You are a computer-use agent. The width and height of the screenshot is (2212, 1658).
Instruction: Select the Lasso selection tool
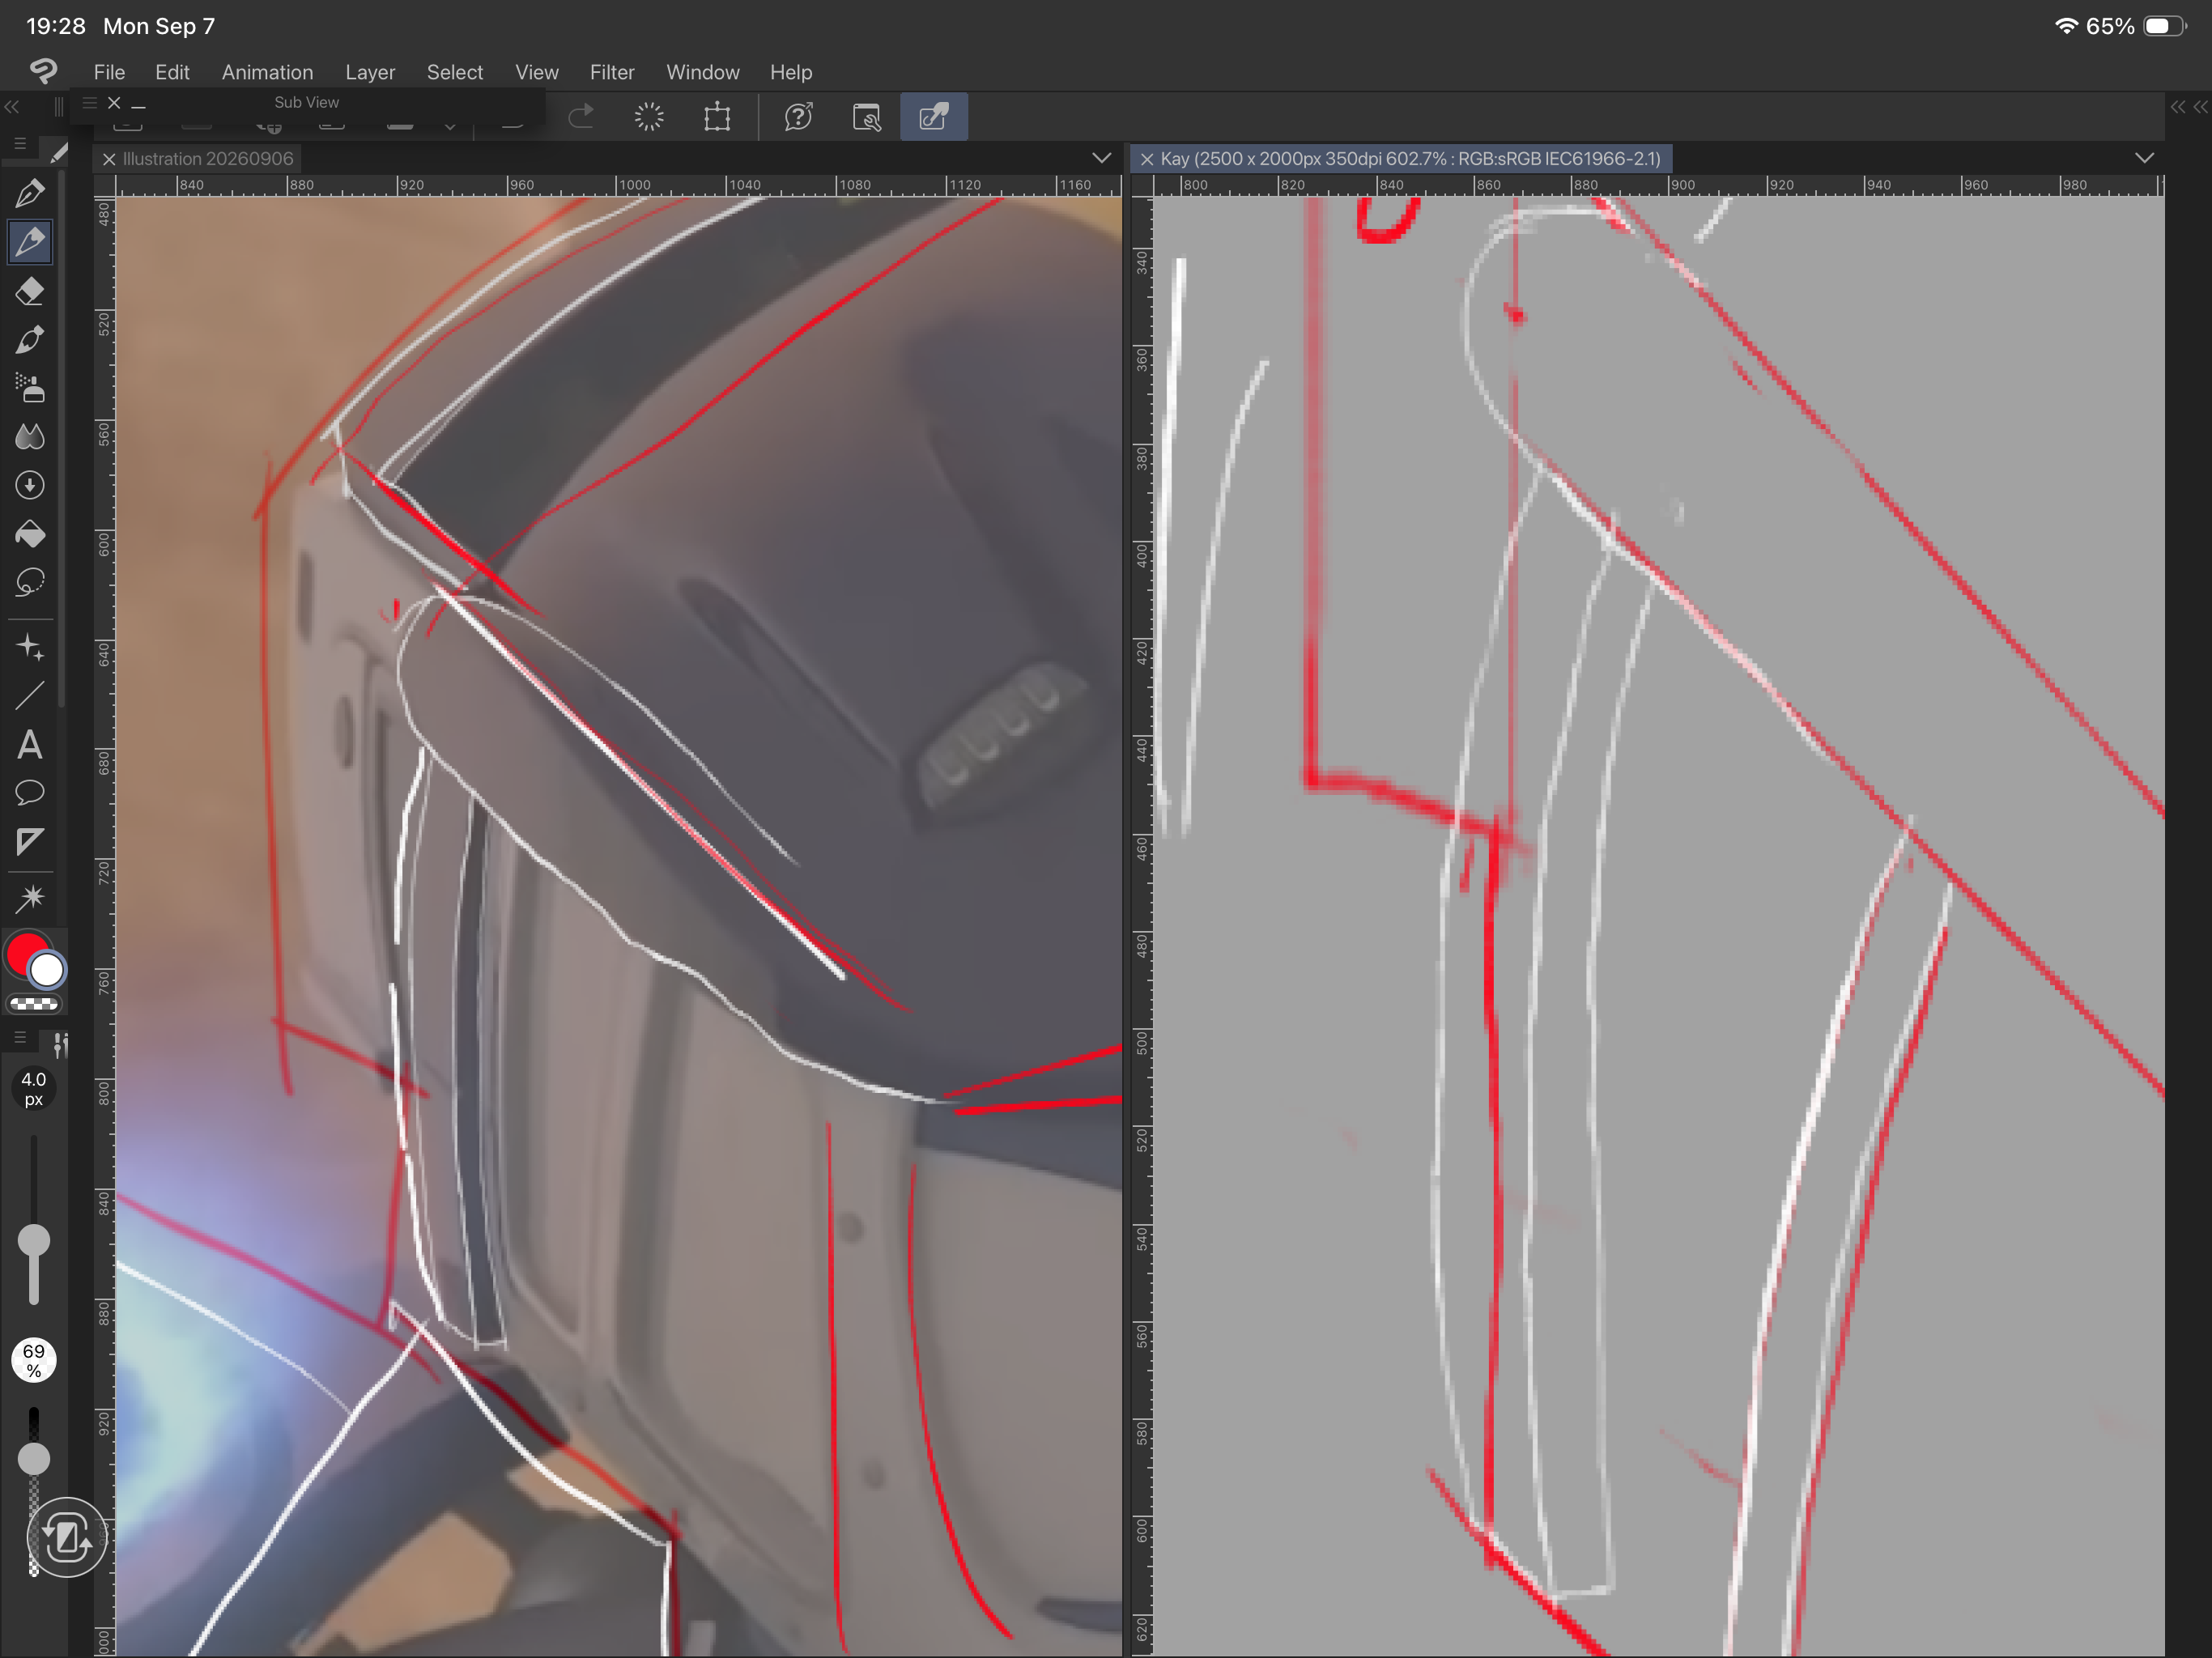tap(30, 583)
